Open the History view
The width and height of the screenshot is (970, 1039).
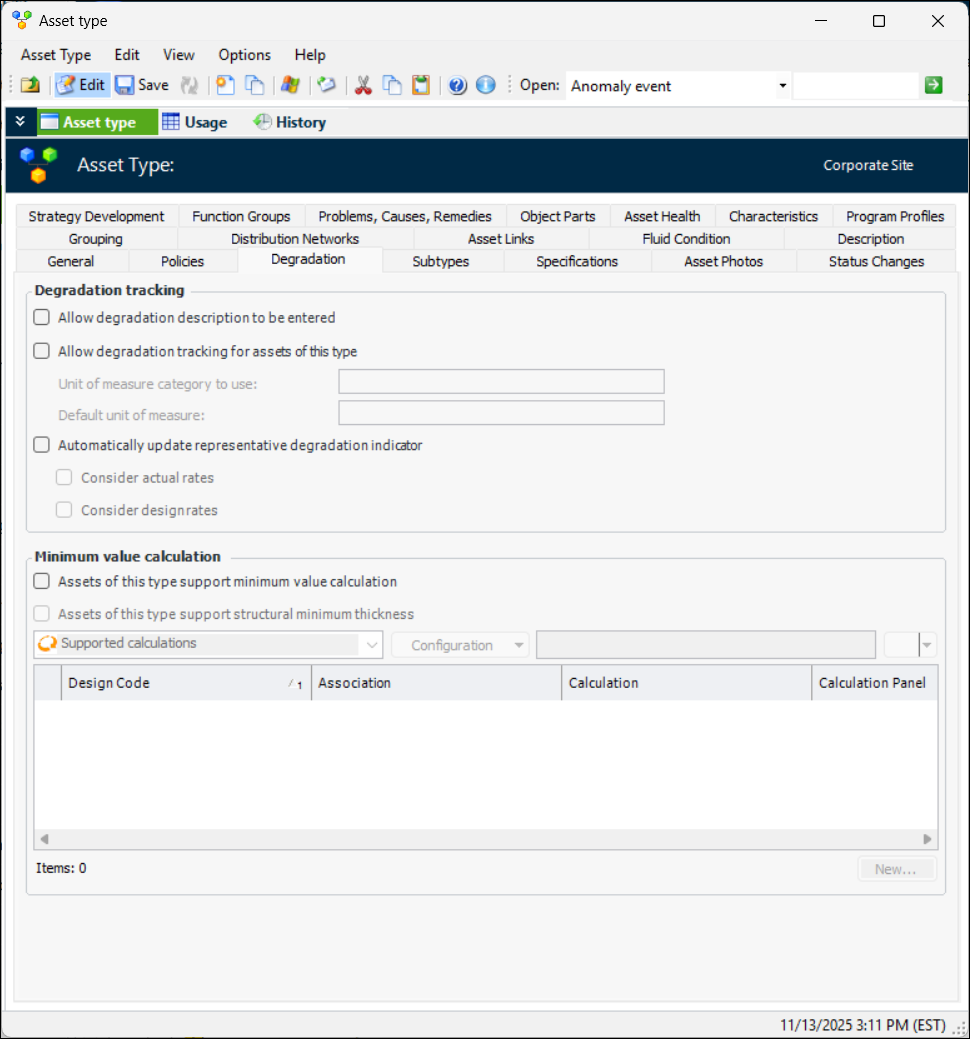point(290,122)
